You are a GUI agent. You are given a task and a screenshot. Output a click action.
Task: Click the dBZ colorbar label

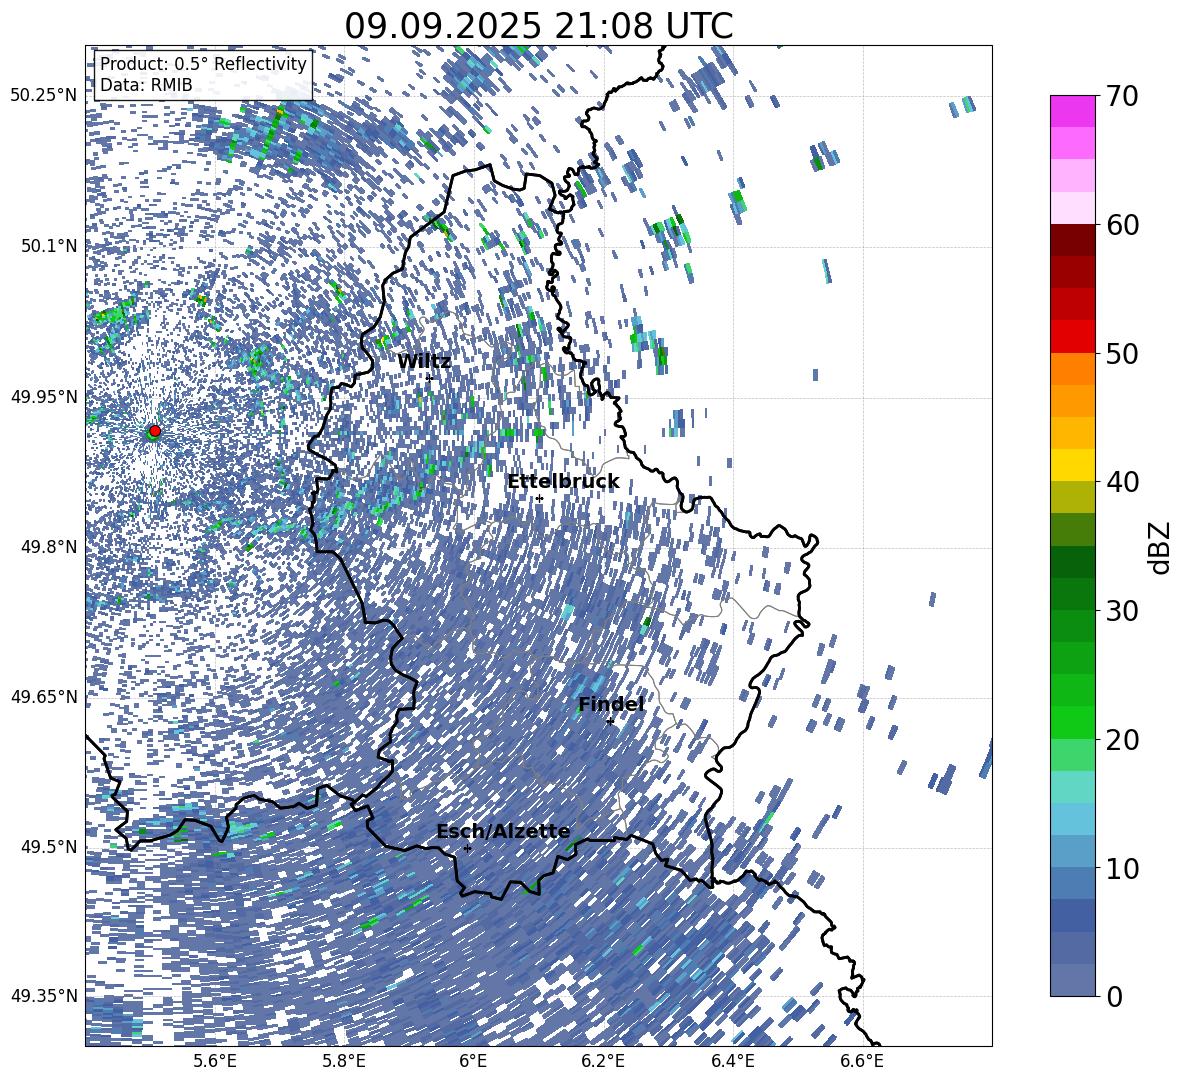point(1161,547)
